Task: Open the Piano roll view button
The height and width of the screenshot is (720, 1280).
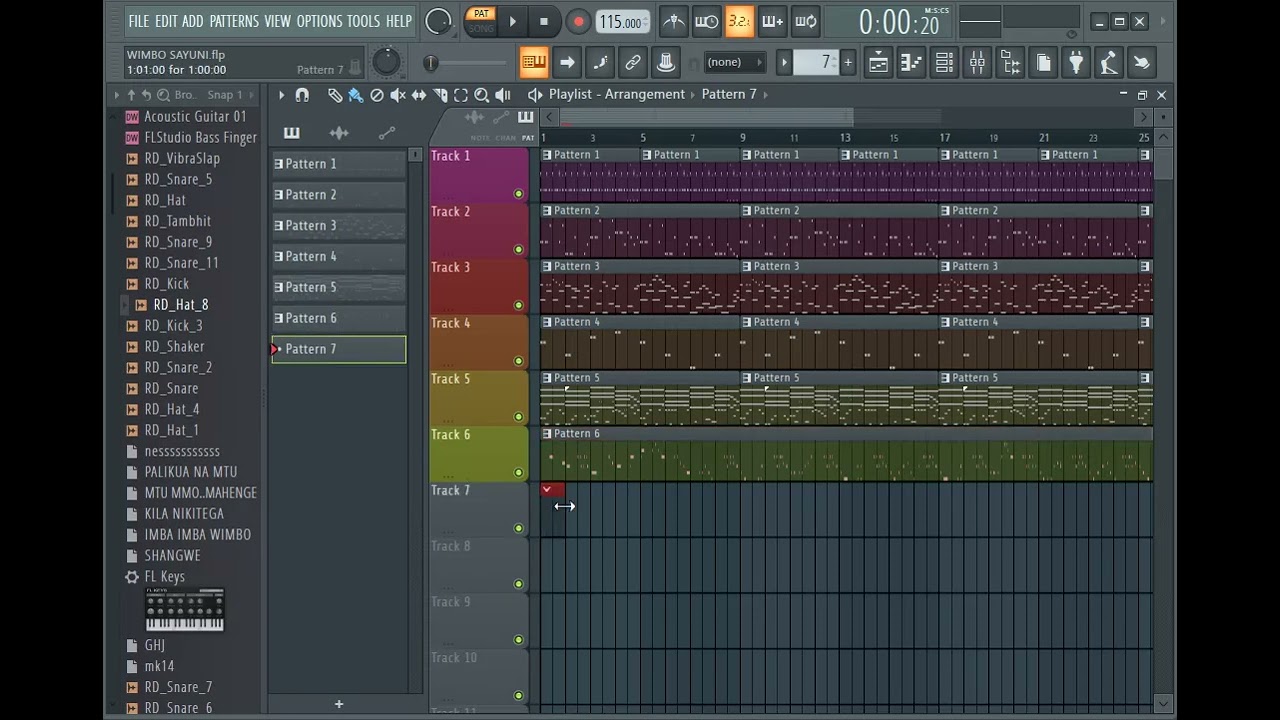Action: 911,63
